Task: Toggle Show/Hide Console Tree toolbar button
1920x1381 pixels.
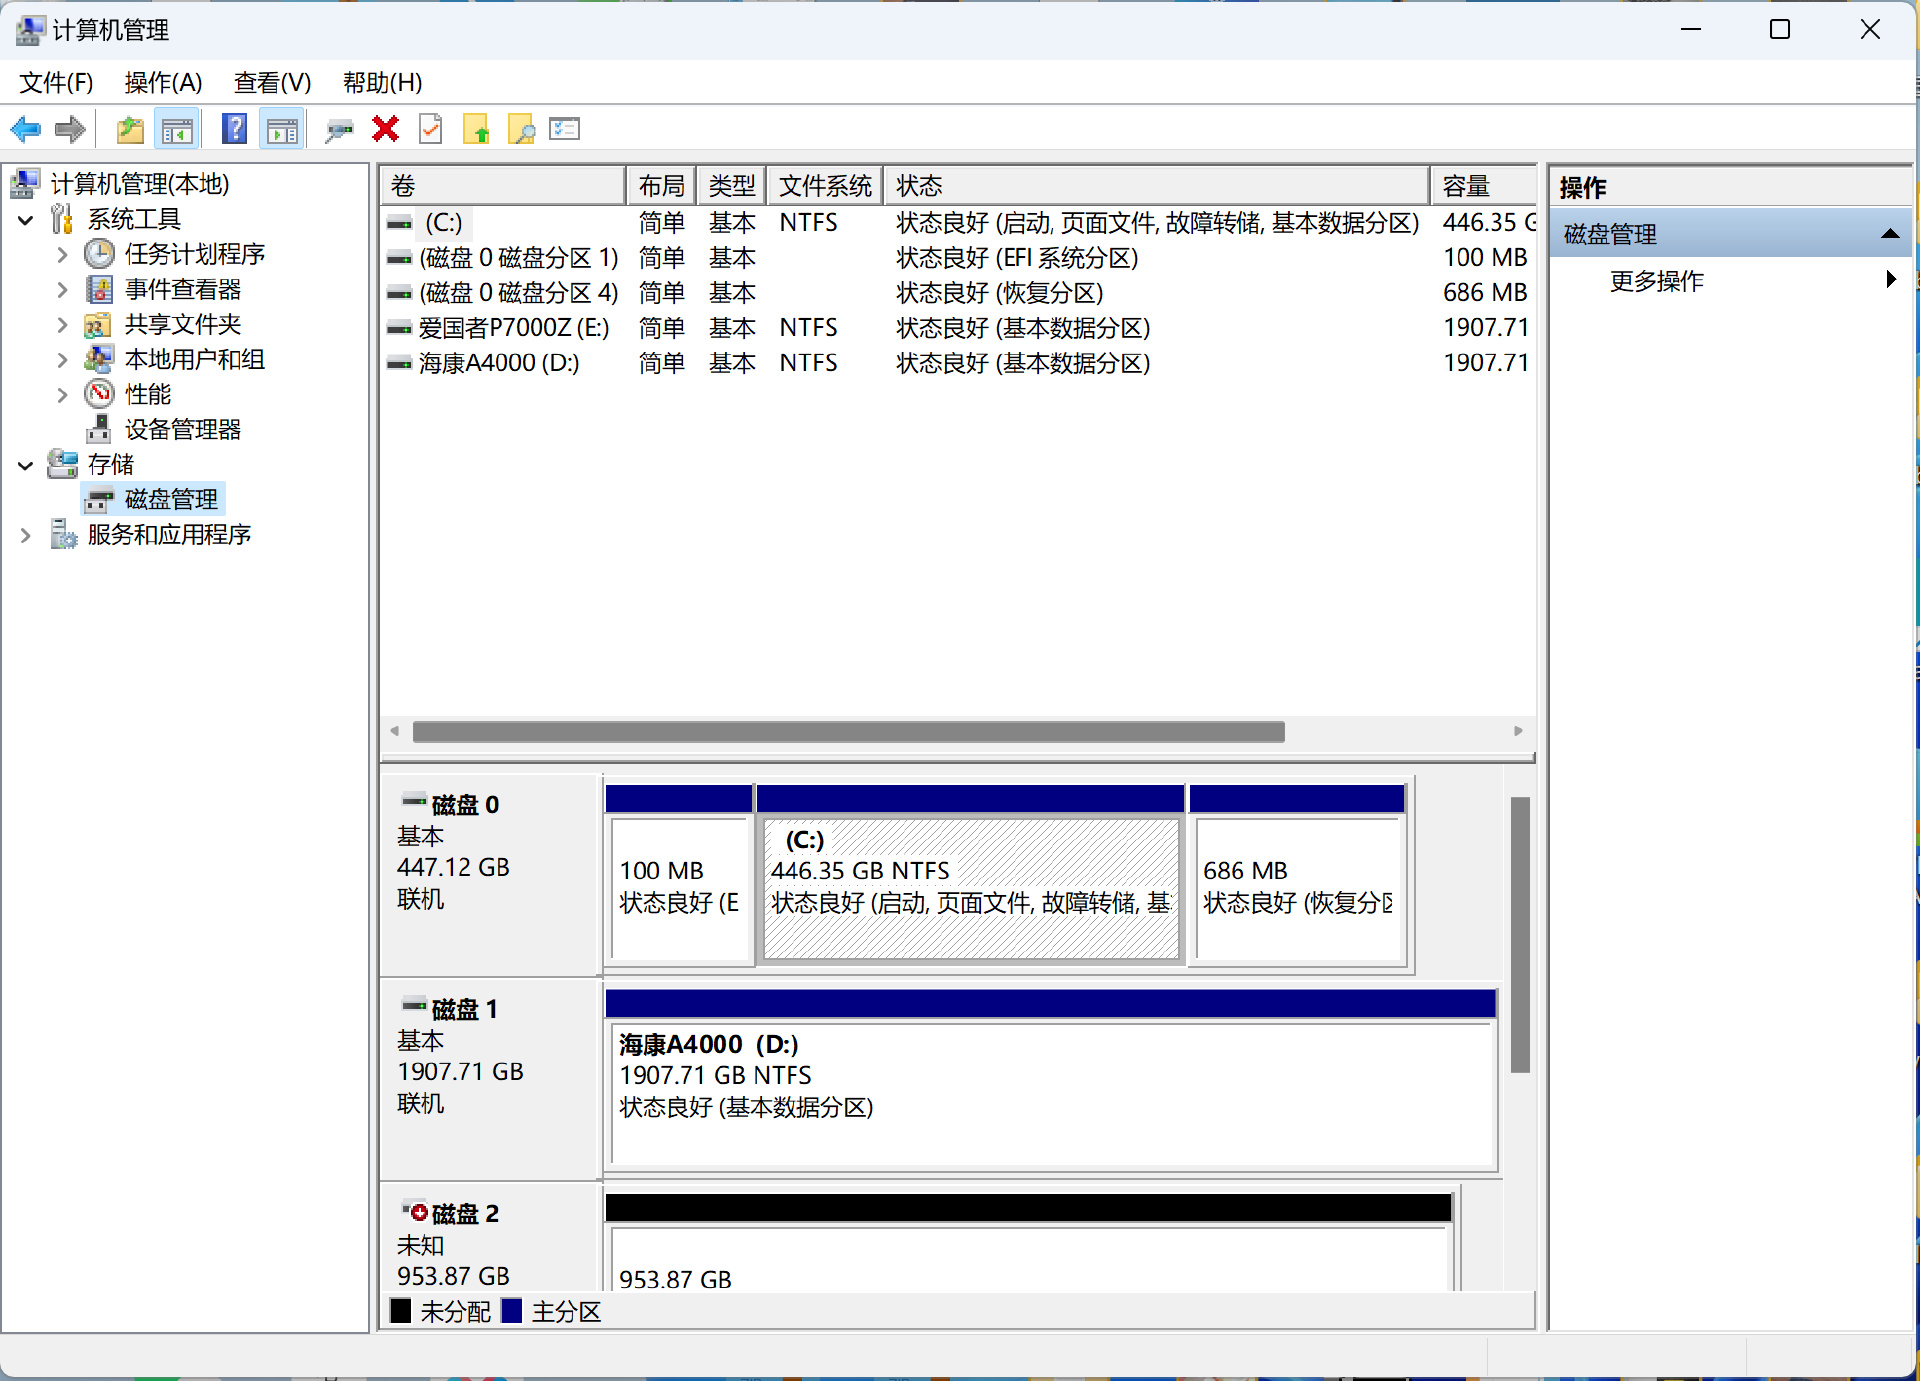Action: tap(178, 129)
